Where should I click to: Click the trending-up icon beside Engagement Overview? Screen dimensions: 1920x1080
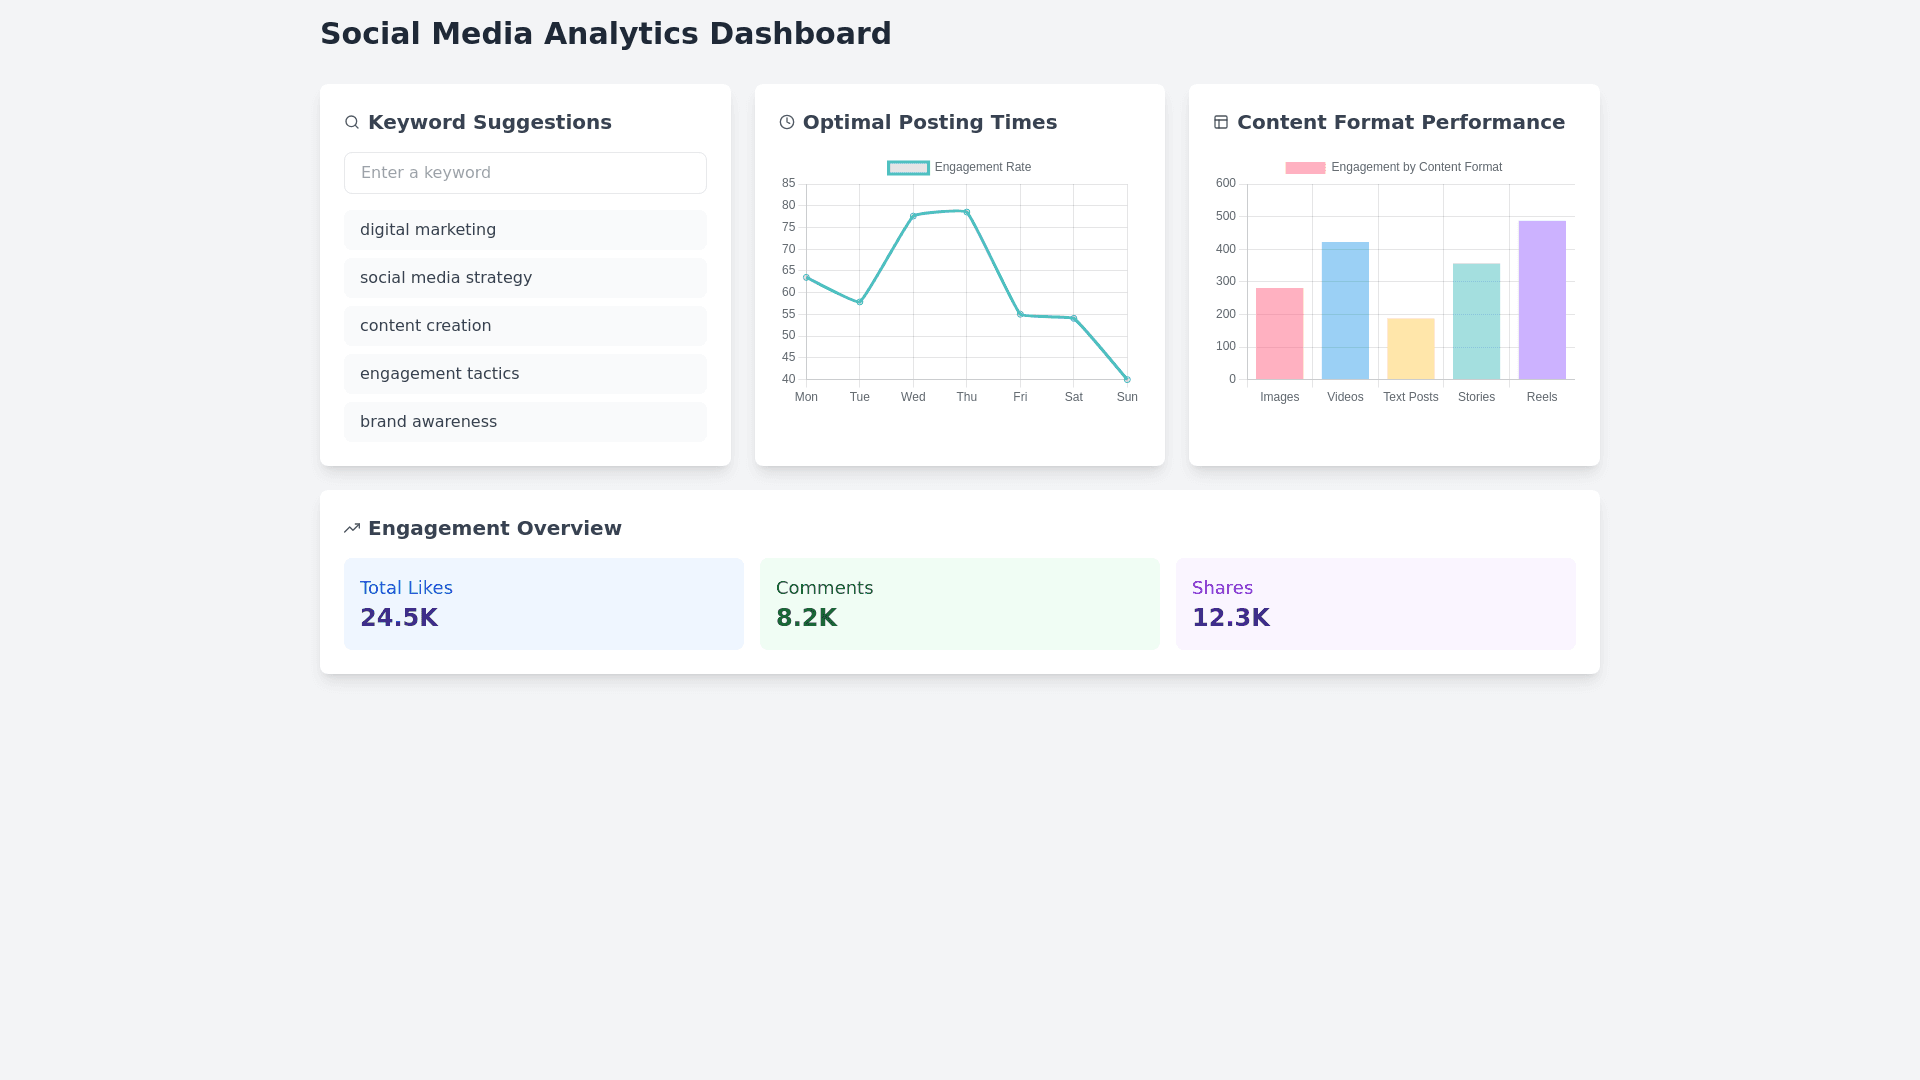[x=352, y=528]
